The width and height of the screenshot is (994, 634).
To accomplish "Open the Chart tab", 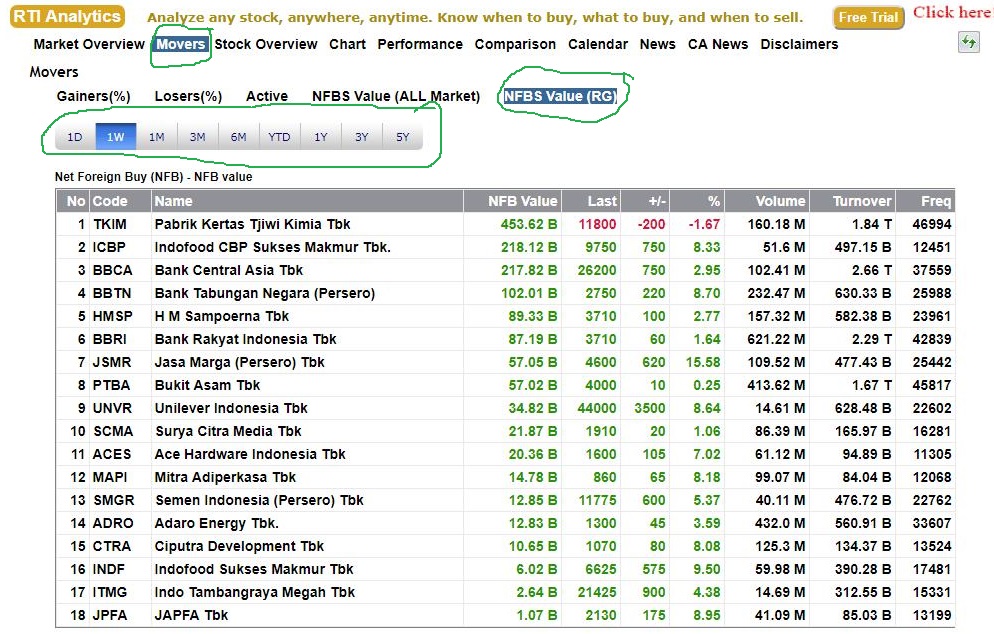I will [347, 44].
